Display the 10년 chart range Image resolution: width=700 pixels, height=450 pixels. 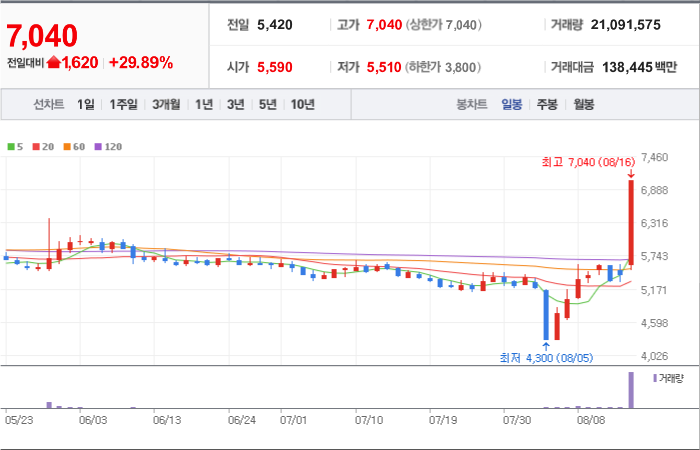[x=303, y=104]
